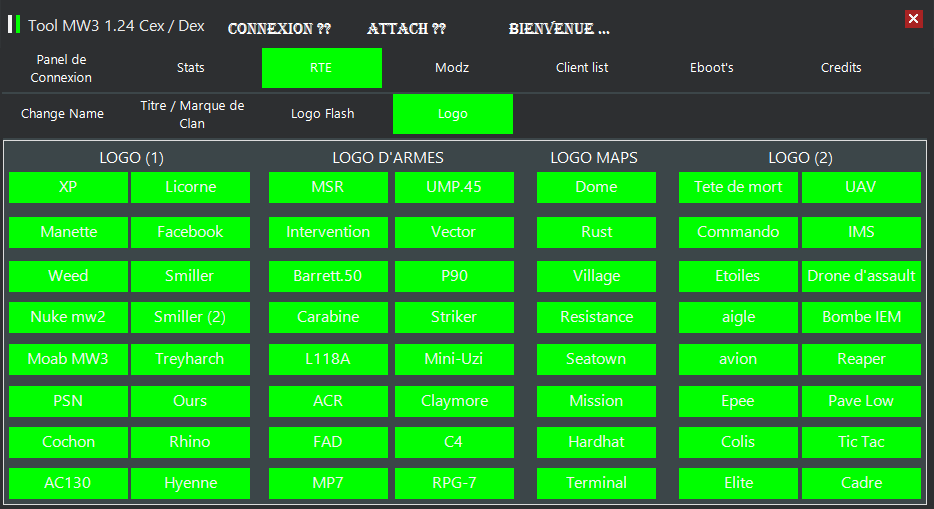Viewport: 934px width, 509px height.
Task: Pick the Drone d'assaut logo
Action: point(861,276)
